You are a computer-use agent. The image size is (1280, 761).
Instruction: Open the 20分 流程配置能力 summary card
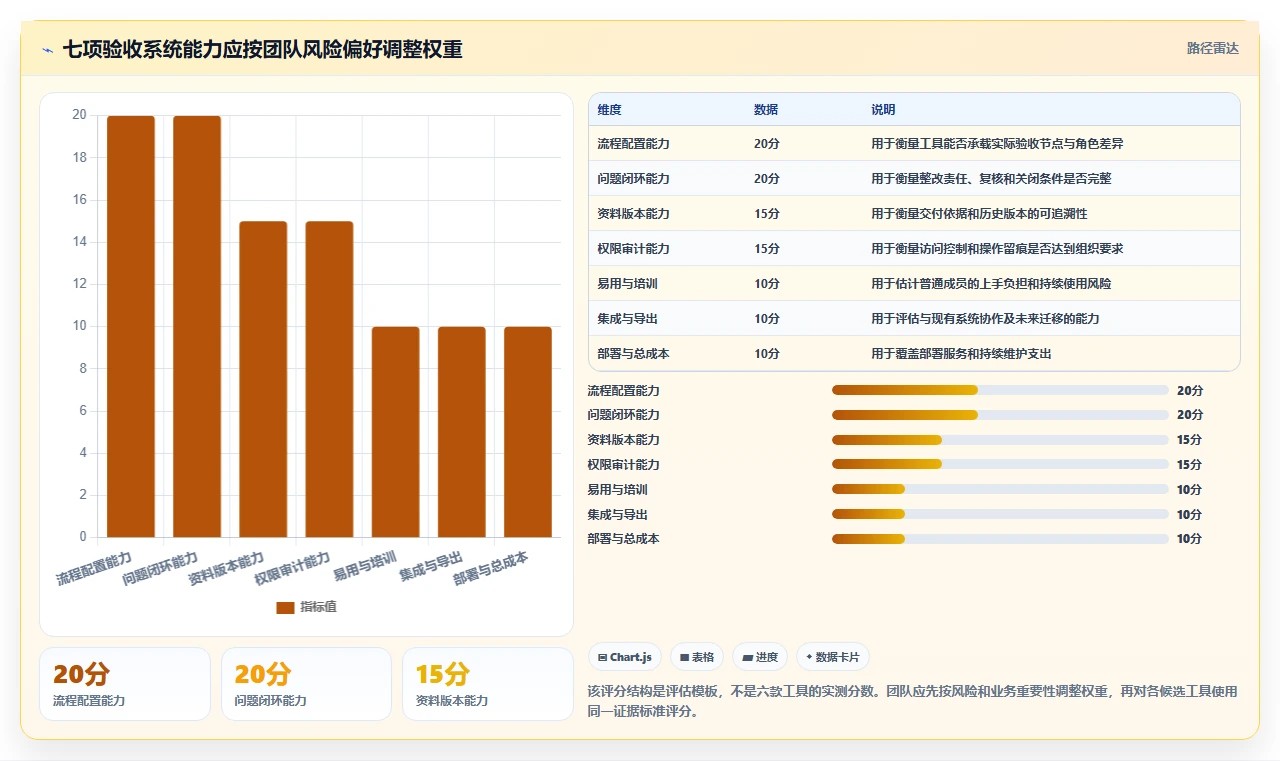point(125,684)
